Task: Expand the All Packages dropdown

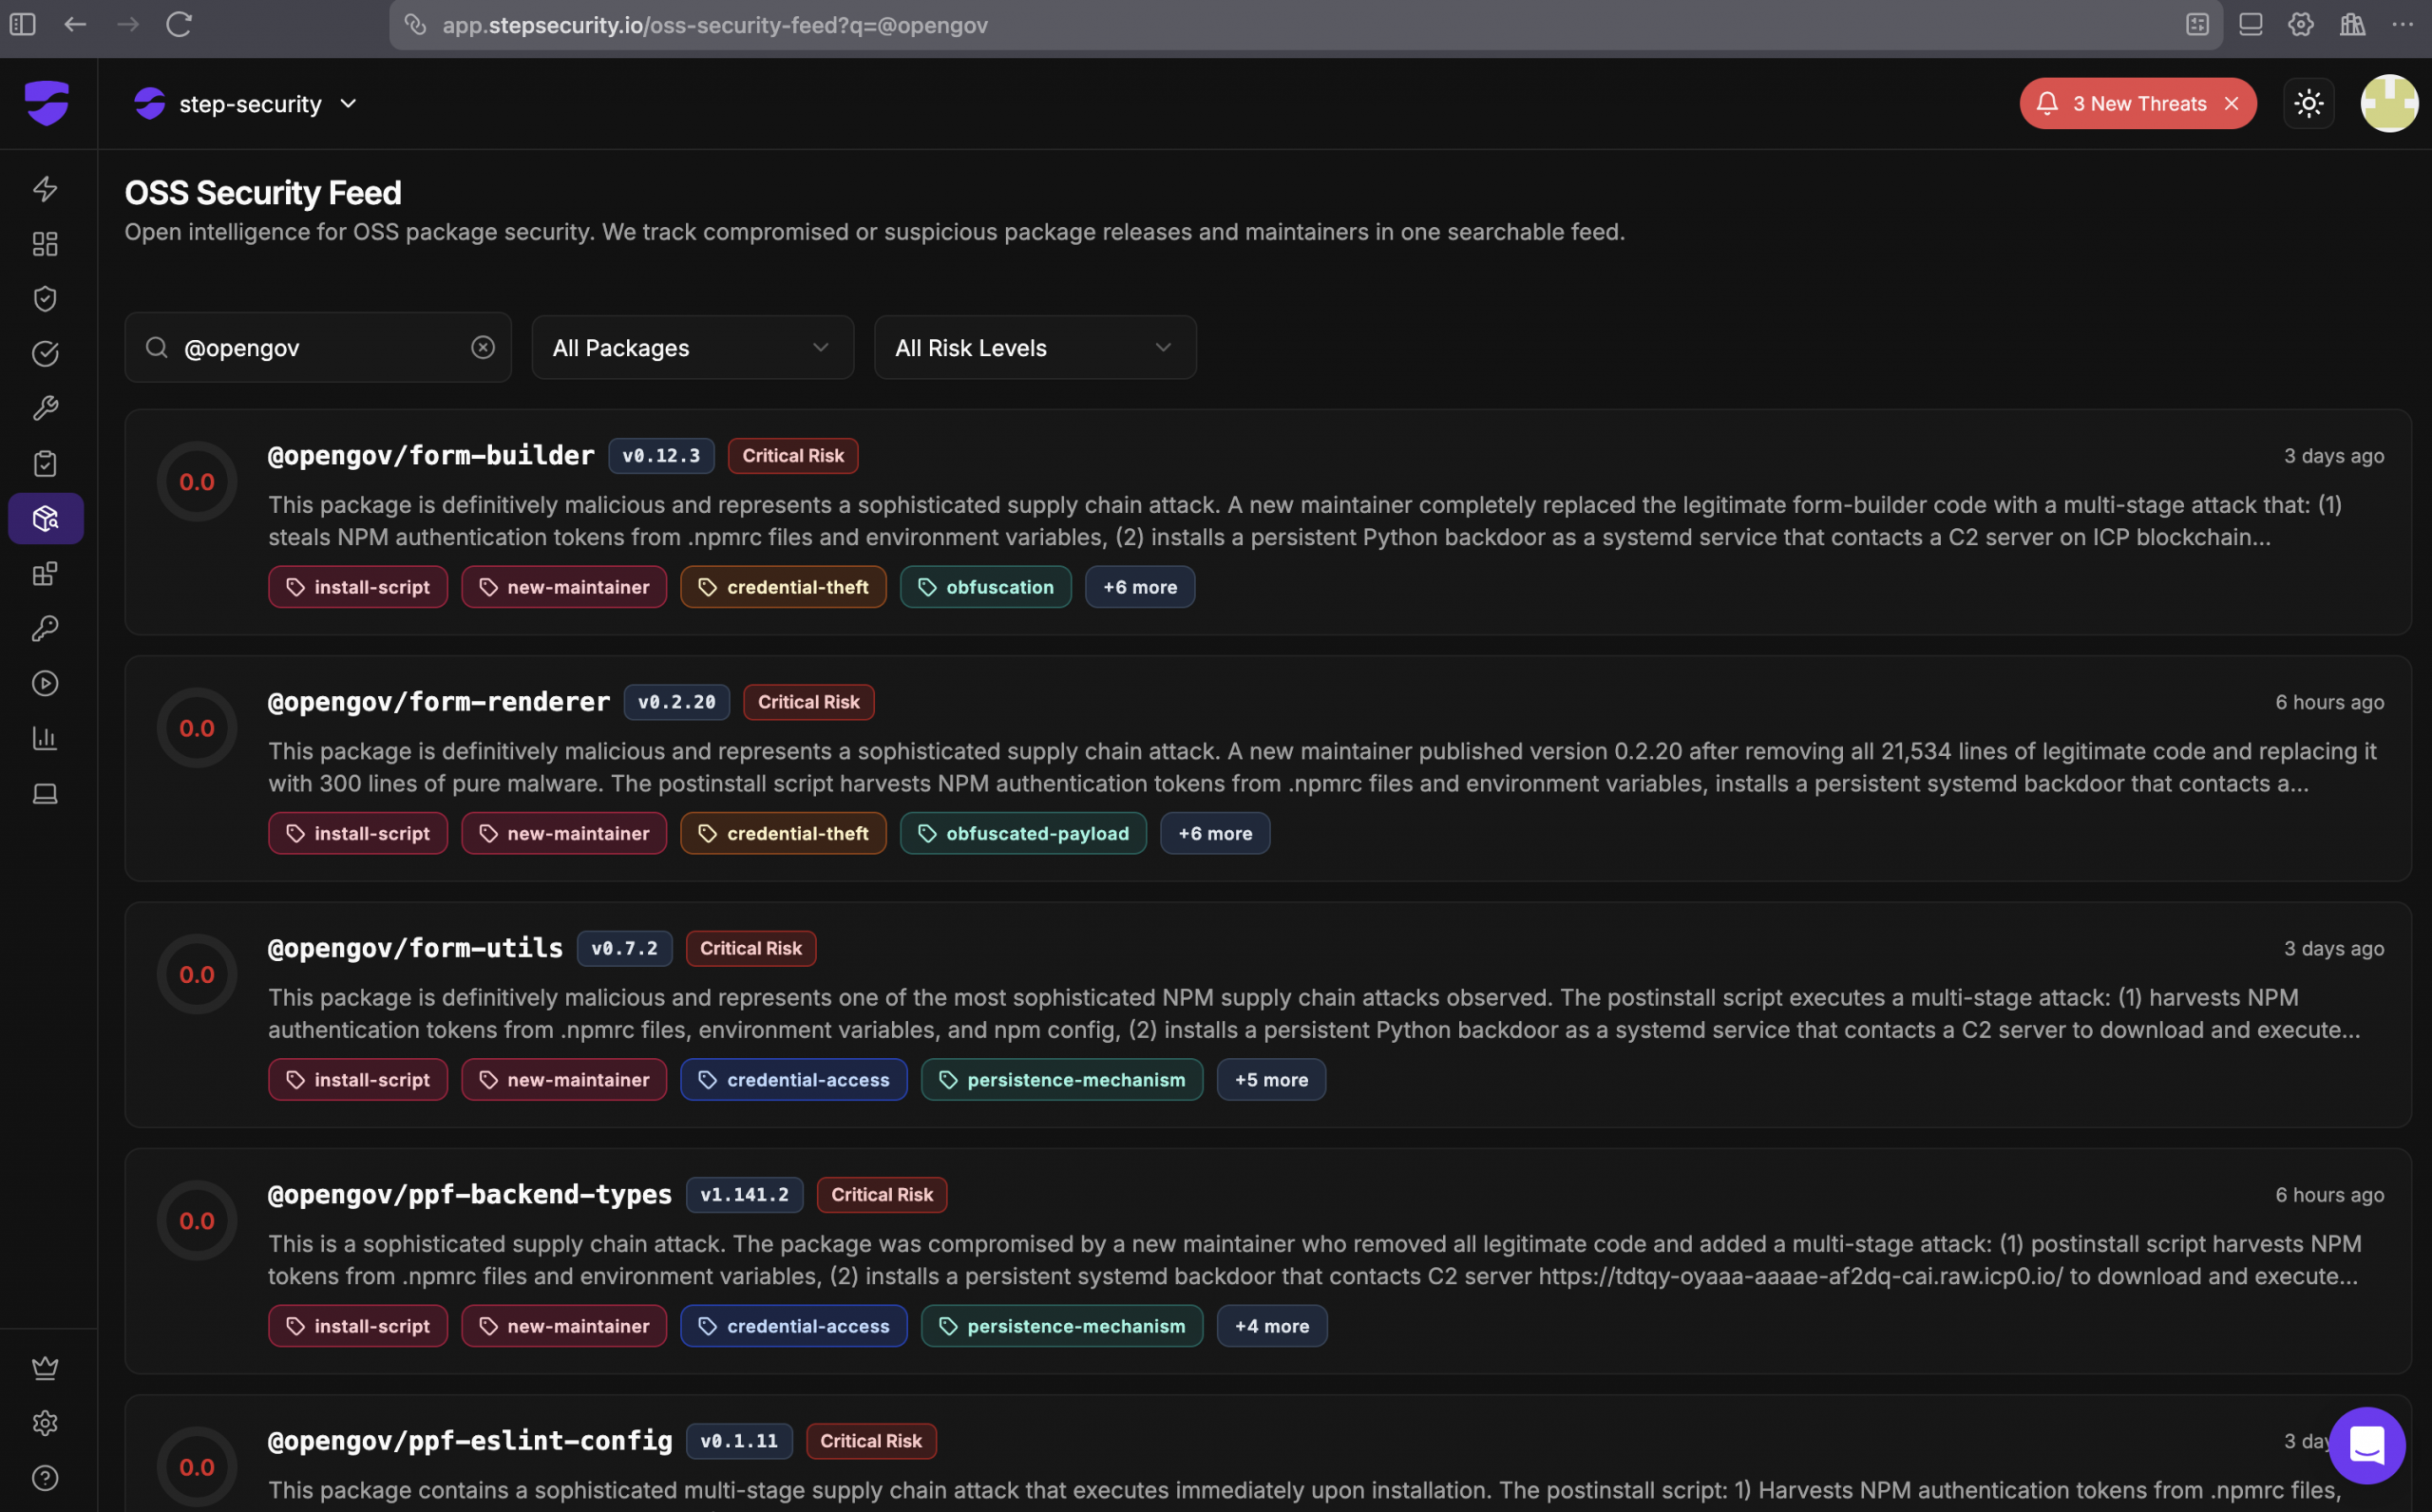Action: (x=693, y=347)
